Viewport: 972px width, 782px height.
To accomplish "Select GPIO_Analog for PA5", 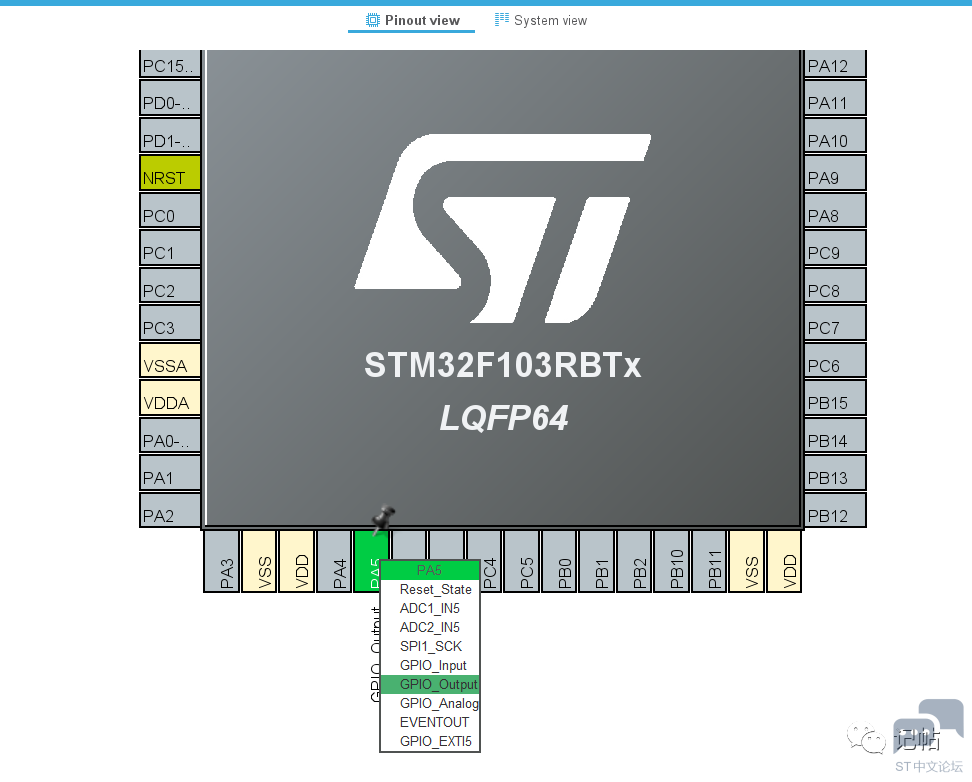I will point(430,703).
